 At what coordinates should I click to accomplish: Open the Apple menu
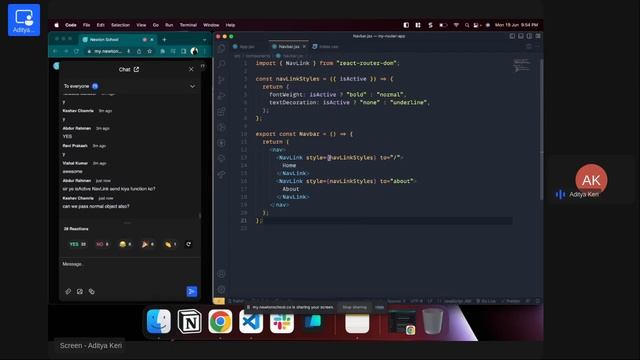point(57,25)
